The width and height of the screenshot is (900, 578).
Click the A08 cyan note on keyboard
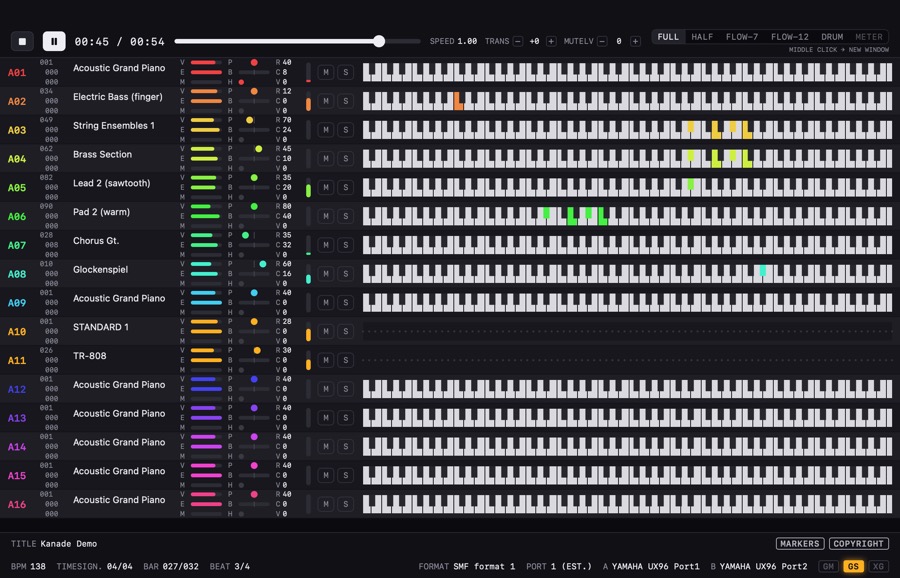[x=762, y=270]
